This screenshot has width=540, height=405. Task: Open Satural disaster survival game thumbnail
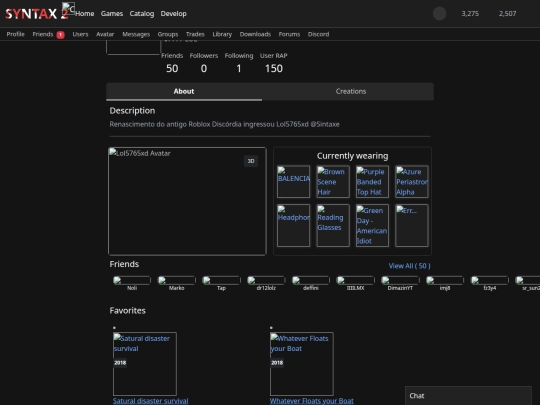coord(145,364)
